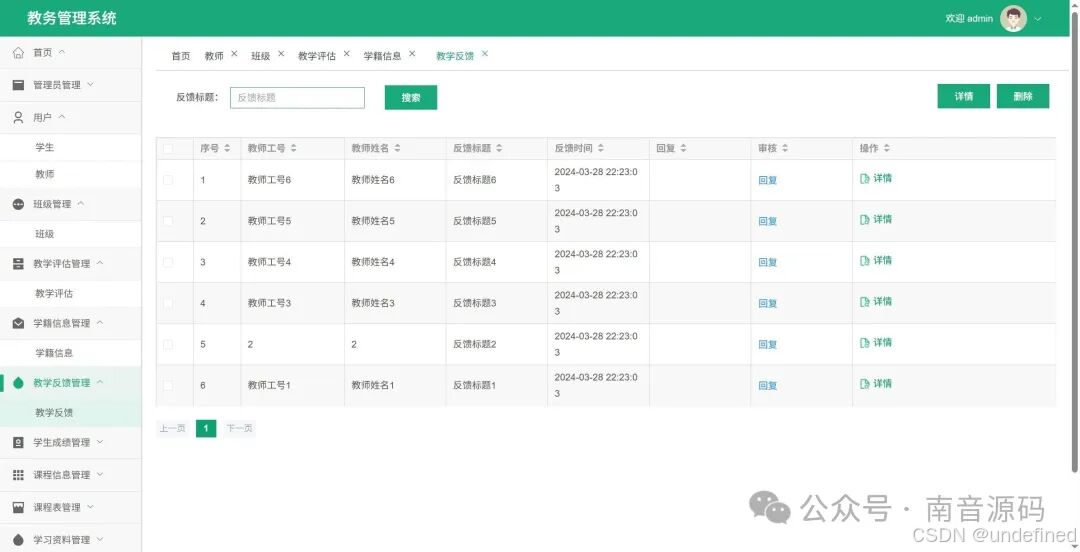
Task: Click 回复 link in row 教师工号6
Action: (767, 181)
